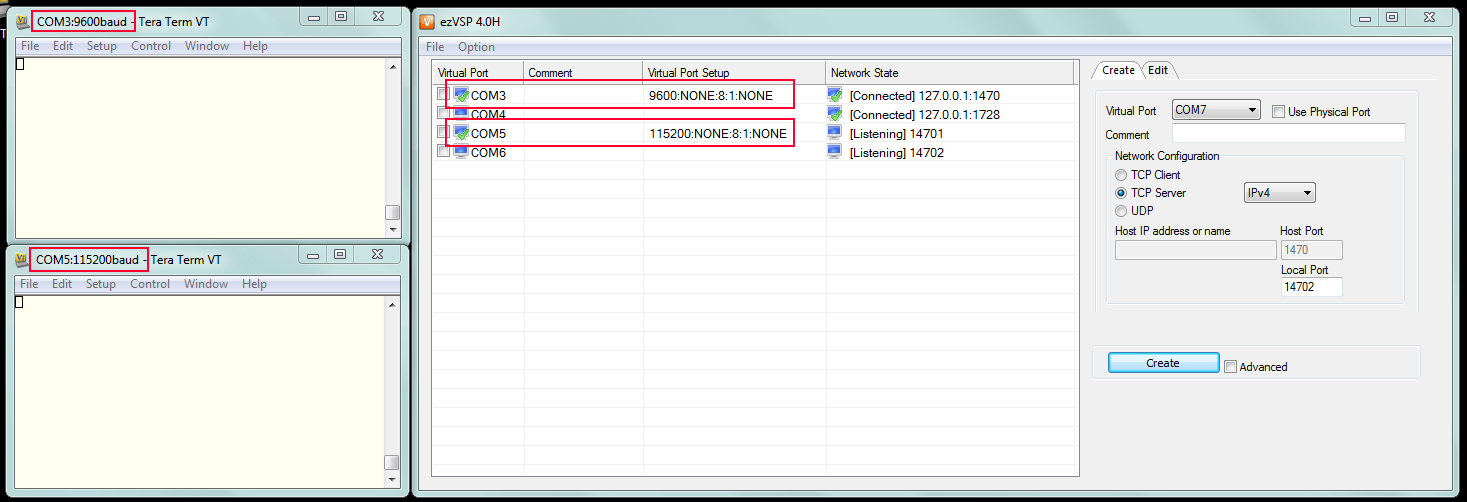Select [Connected] 127.0.0.1:1728 text
Image resolution: width=1467 pixels, height=502 pixels.
pos(924,115)
